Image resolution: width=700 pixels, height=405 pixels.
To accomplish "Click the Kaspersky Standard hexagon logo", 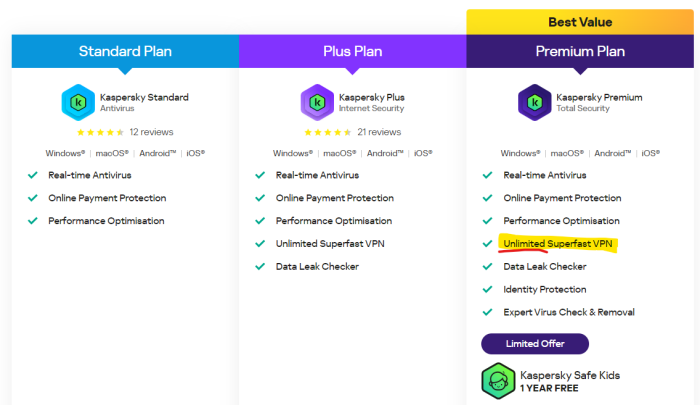I will pos(77,102).
